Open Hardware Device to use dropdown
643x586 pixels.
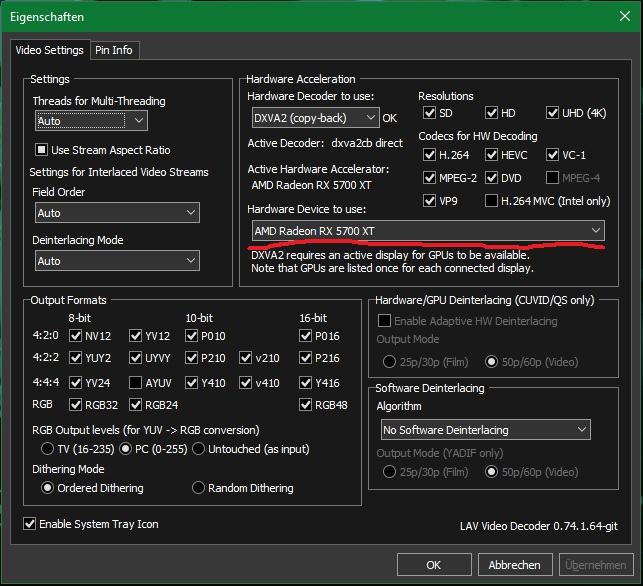[x=428, y=231]
